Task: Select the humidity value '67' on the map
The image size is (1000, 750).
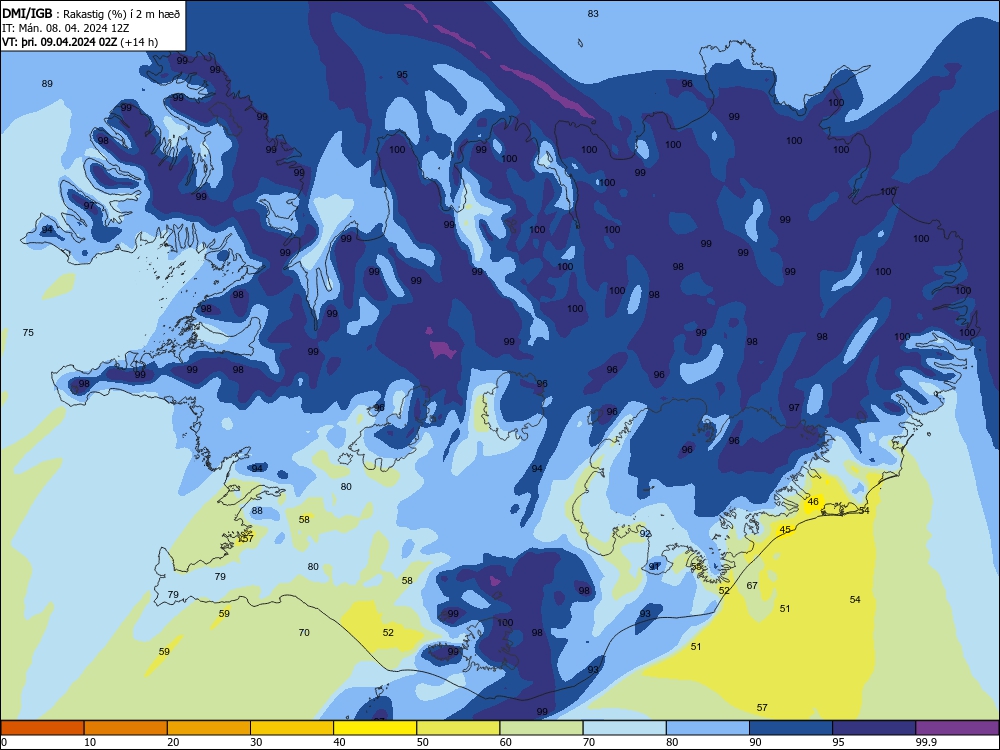Action: coord(752,585)
